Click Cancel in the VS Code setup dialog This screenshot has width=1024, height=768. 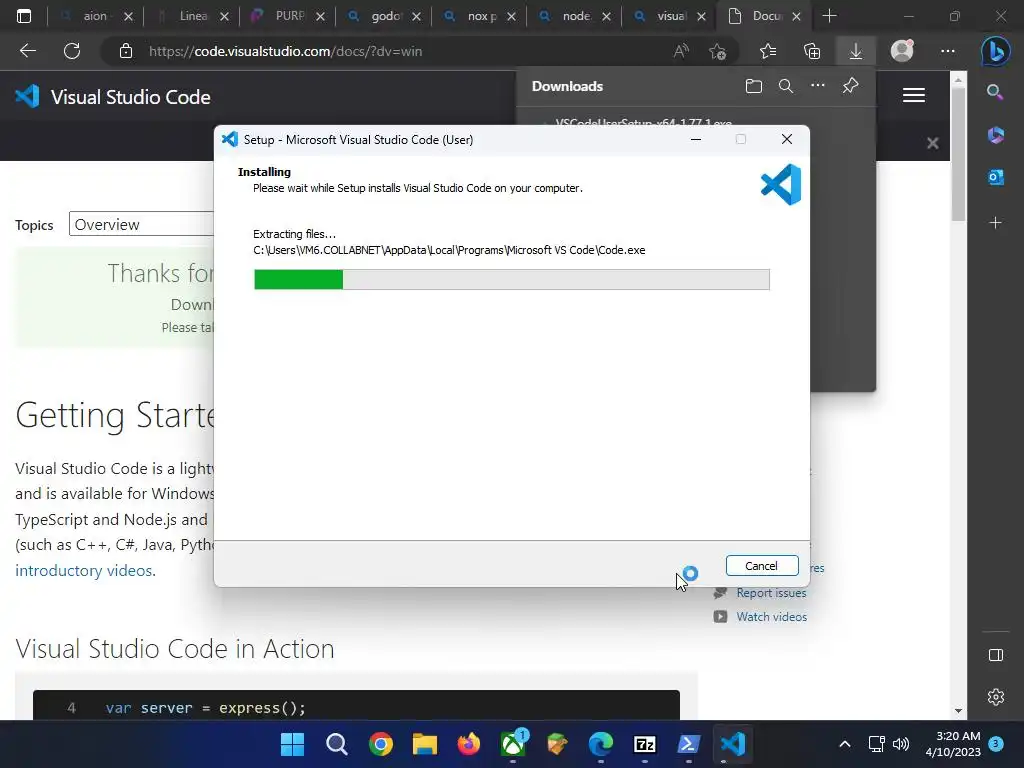[x=761, y=566]
